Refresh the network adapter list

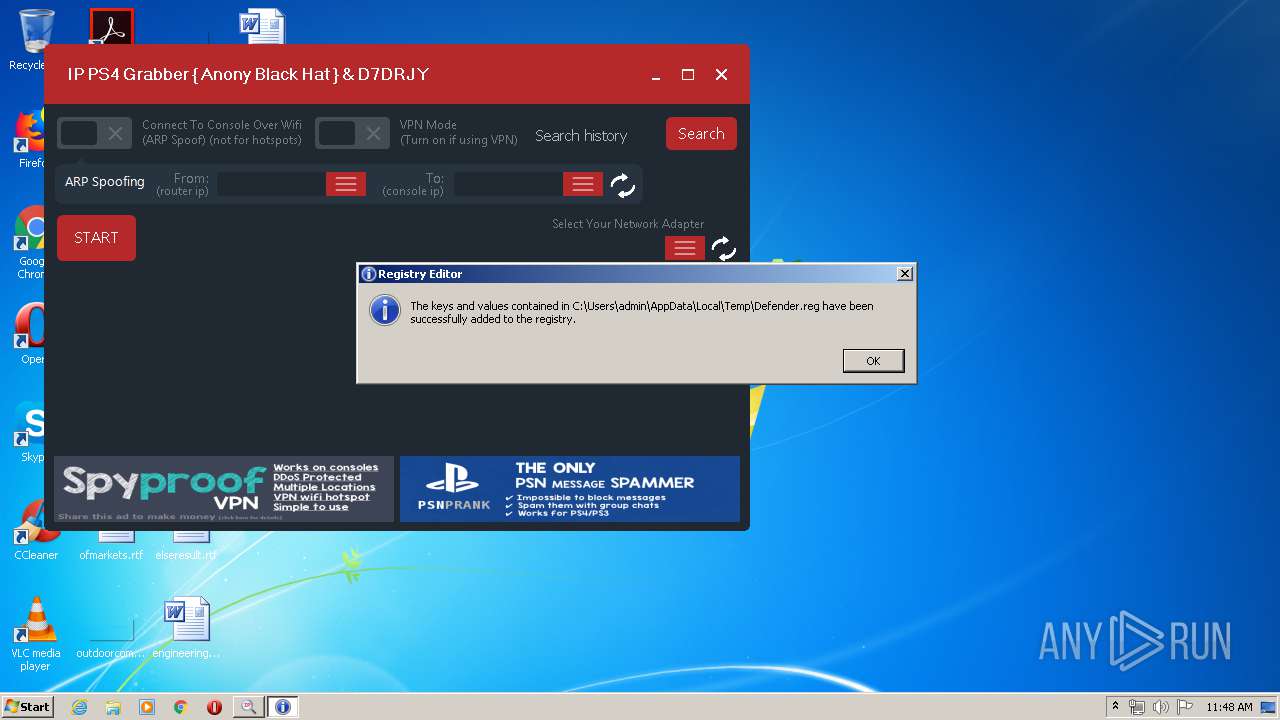point(724,248)
